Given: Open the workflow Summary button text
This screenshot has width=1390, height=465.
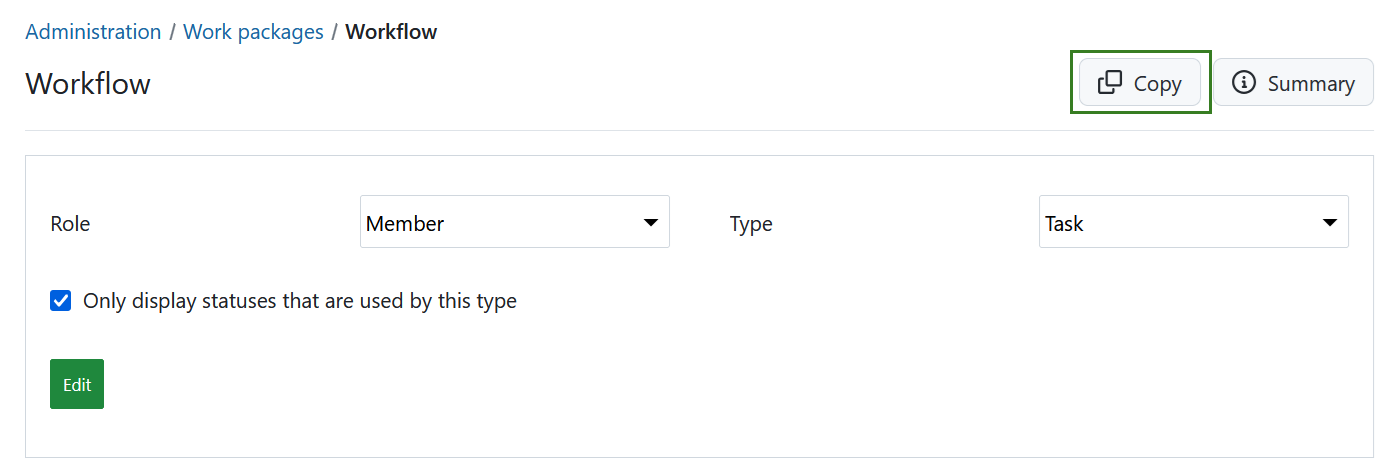Looking at the screenshot, I should click(x=1311, y=84).
